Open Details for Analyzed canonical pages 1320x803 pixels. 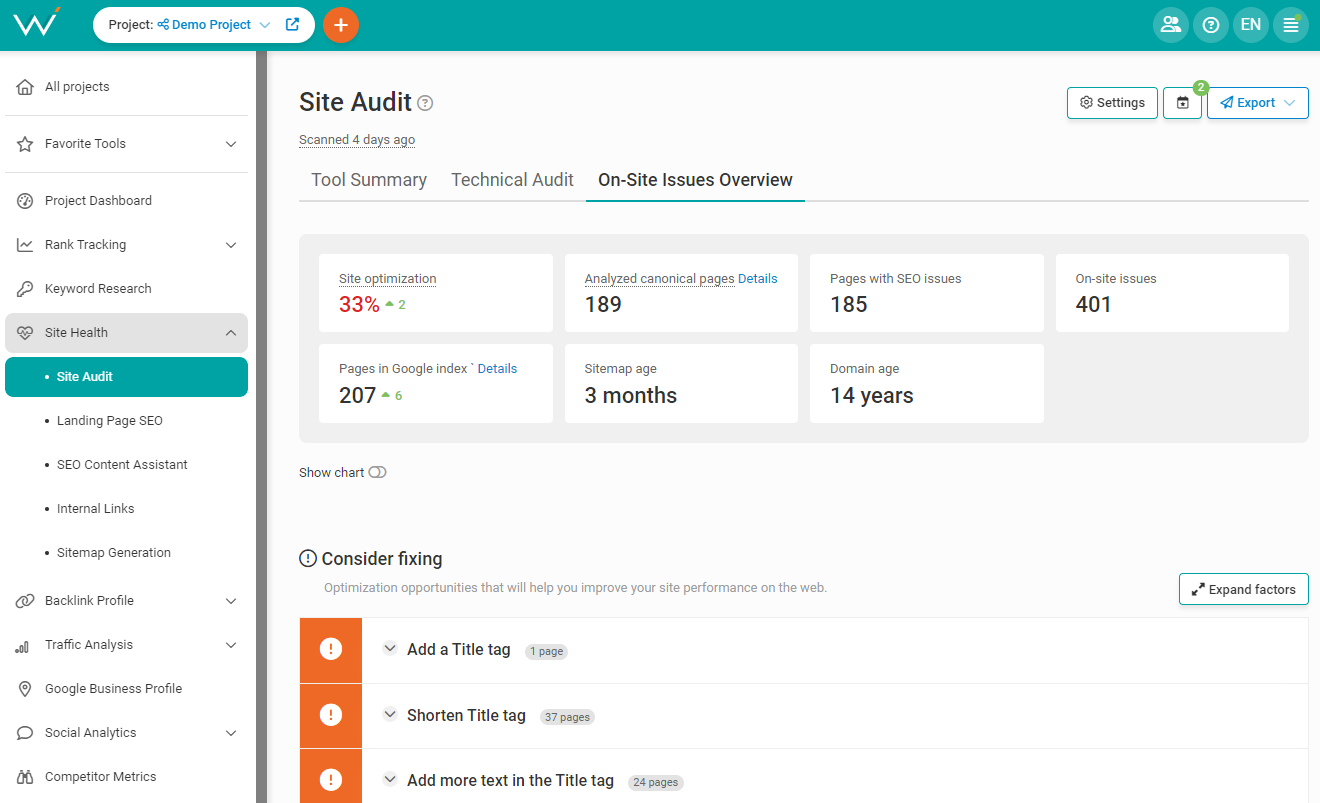(x=760, y=278)
